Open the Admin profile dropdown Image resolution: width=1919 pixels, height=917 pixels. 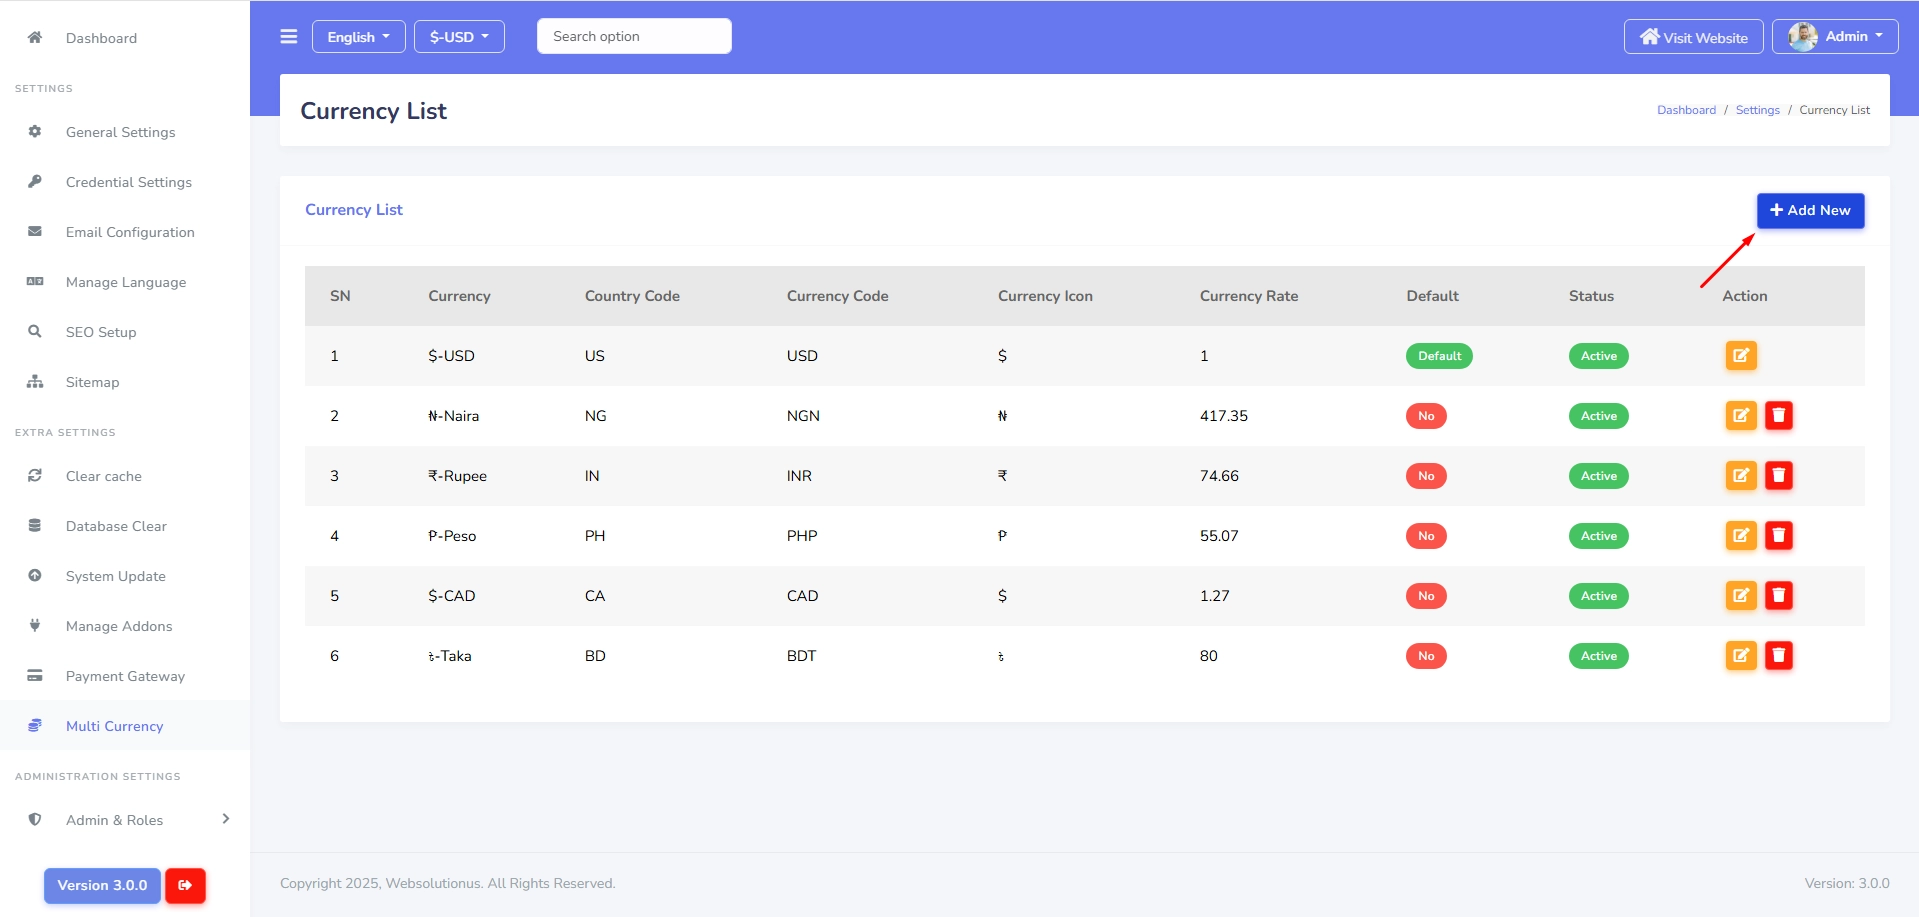(x=1835, y=37)
